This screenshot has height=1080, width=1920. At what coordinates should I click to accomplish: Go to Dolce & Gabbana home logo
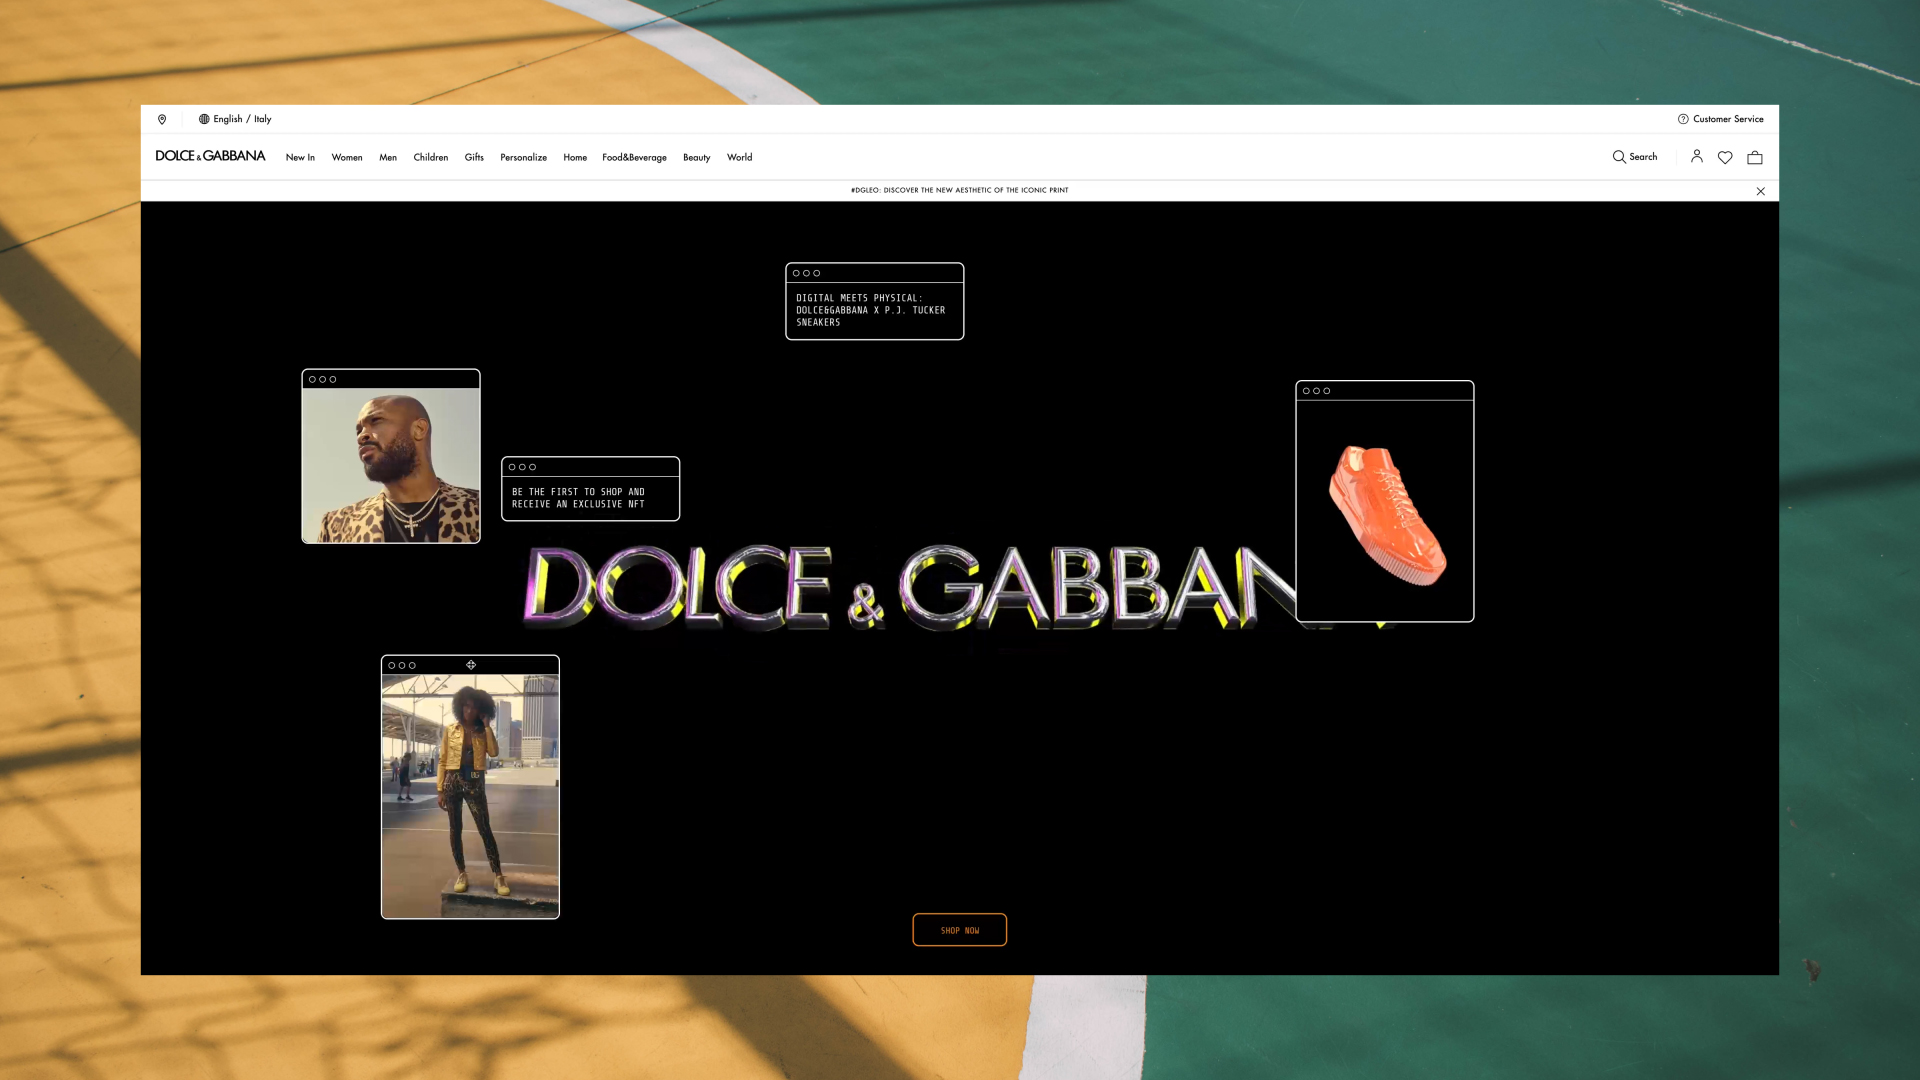point(210,156)
